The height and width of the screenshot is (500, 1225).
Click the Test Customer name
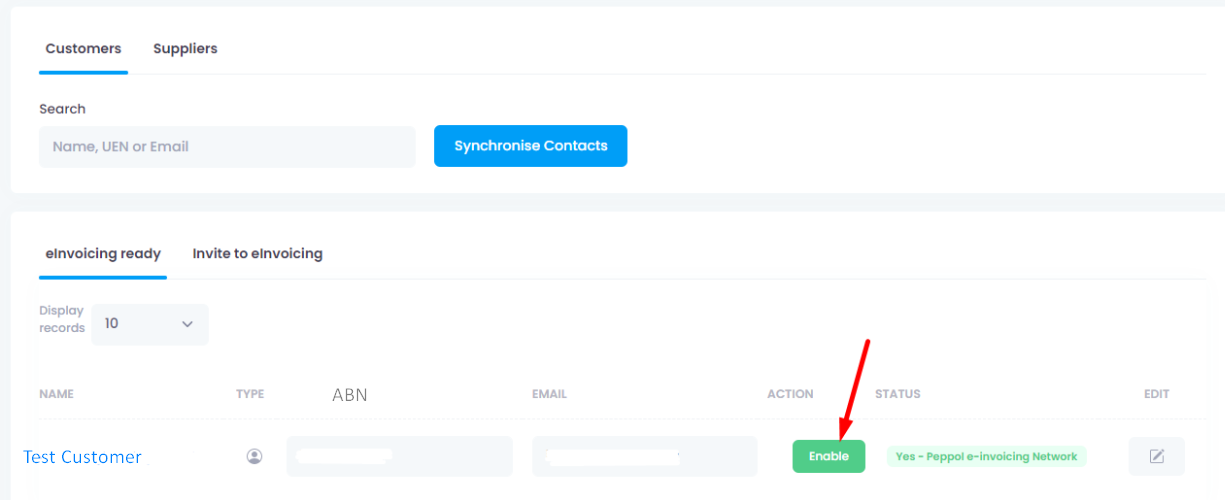83,457
